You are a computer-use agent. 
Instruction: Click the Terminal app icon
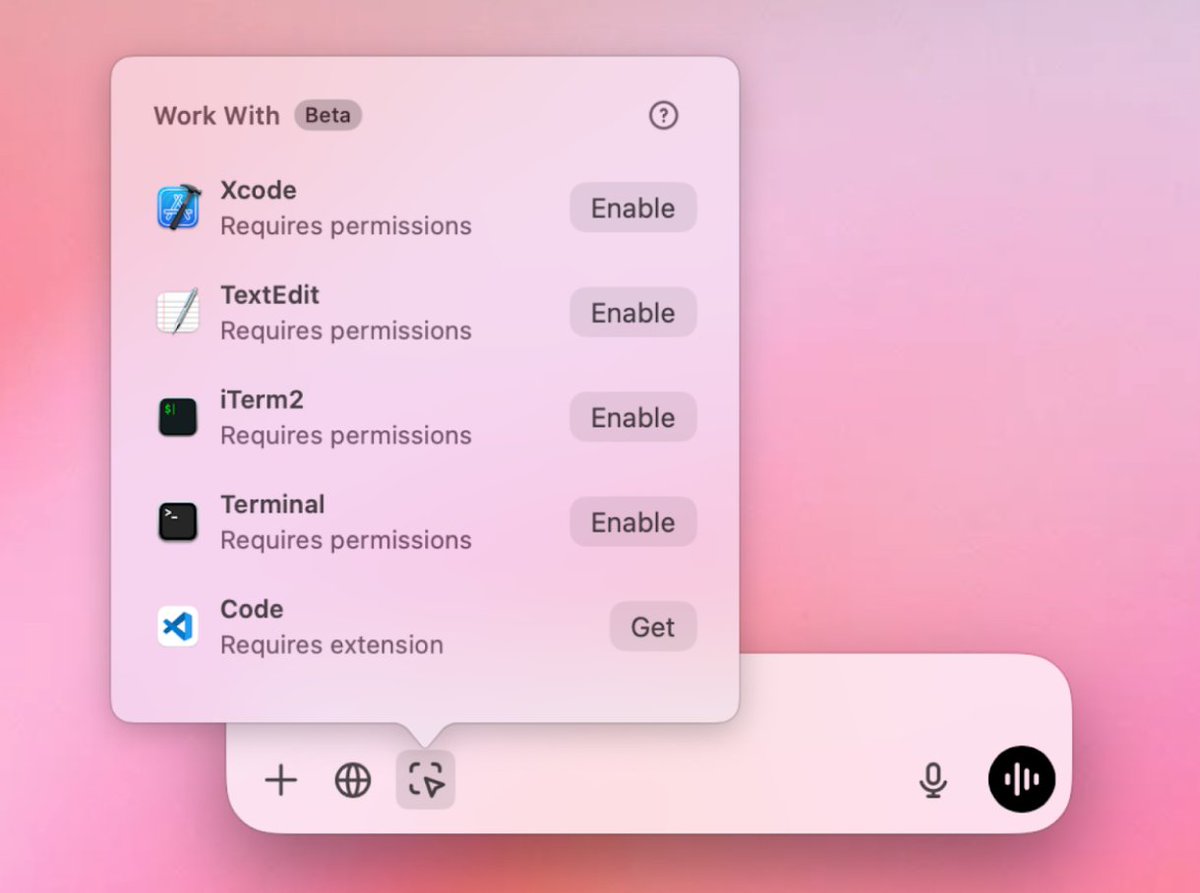(178, 522)
